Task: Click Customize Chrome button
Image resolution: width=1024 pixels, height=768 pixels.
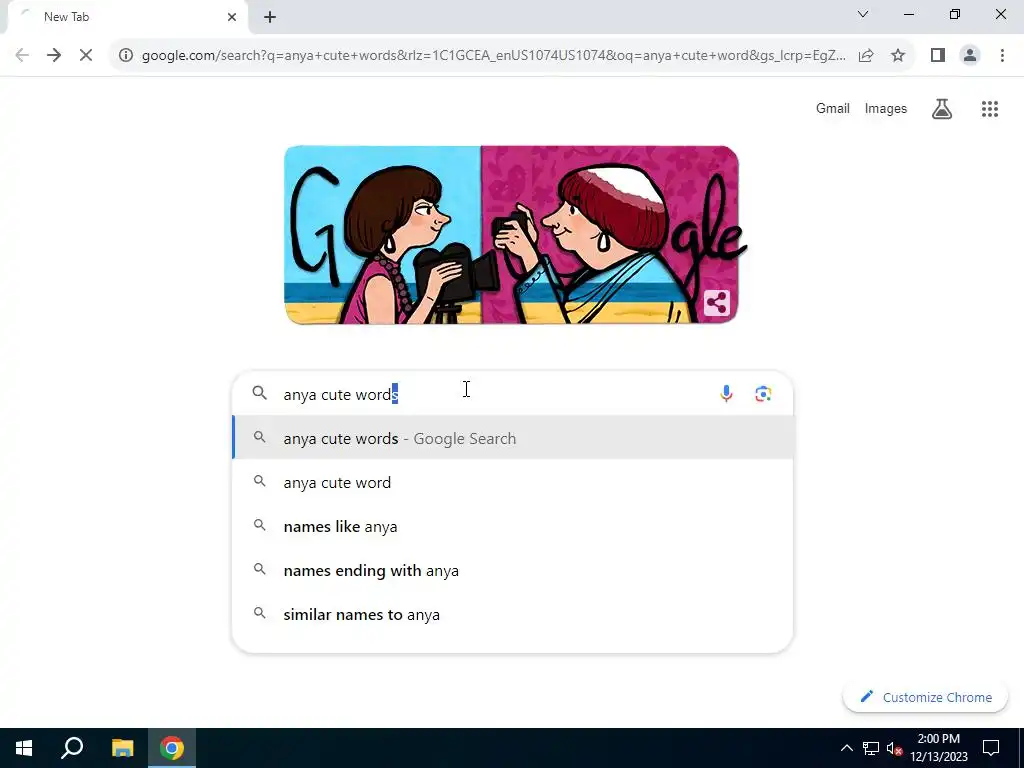Action: [925, 697]
